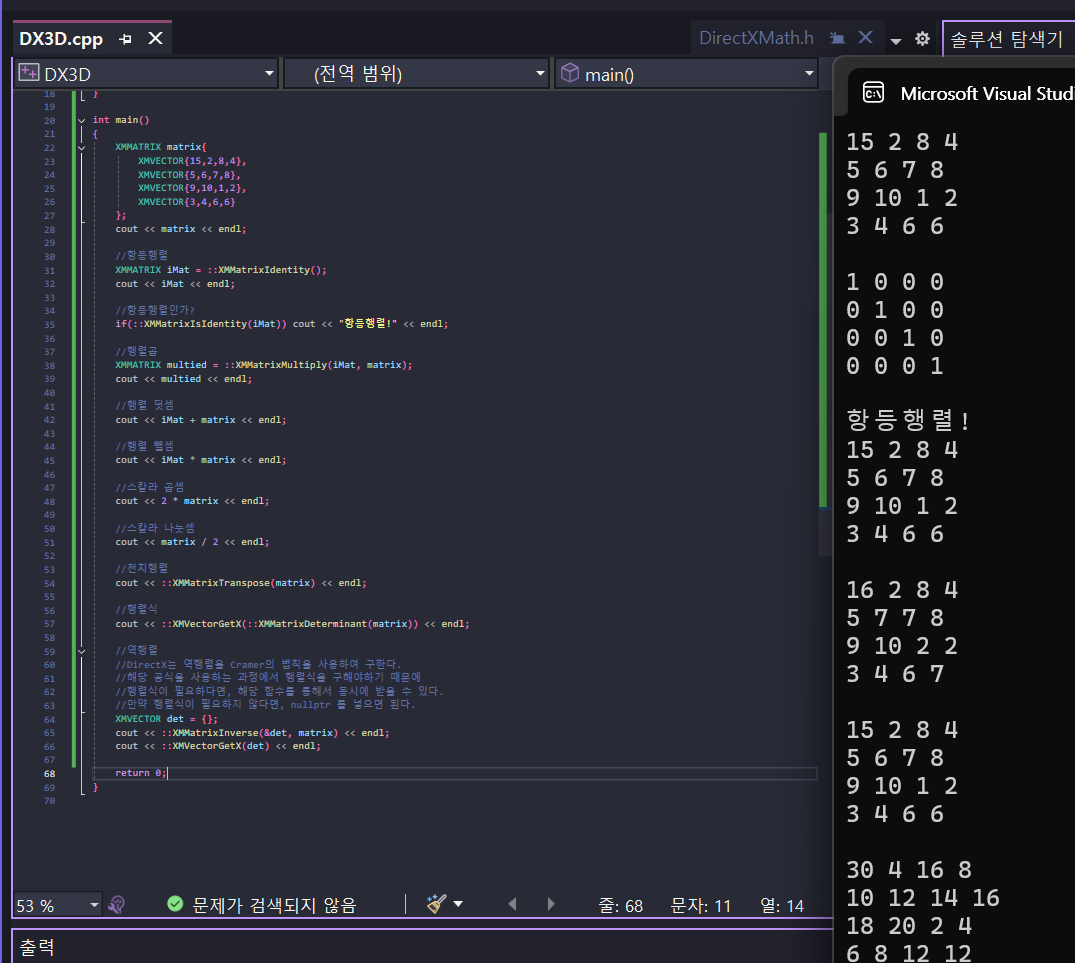Switch to 솔루션 탐색기 tab
The height and width of the screenshot is (963, 1075).
tap(1006, 39)
